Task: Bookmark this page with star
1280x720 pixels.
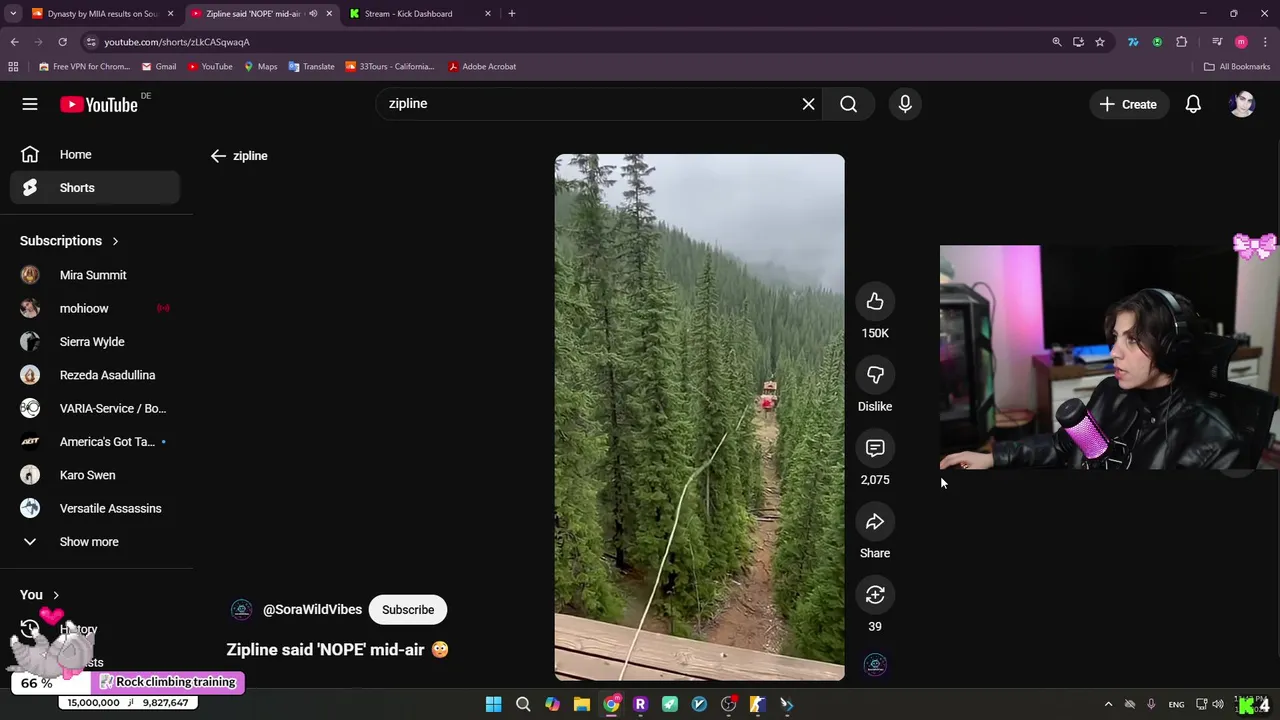Action: (x=1100, y=42)
